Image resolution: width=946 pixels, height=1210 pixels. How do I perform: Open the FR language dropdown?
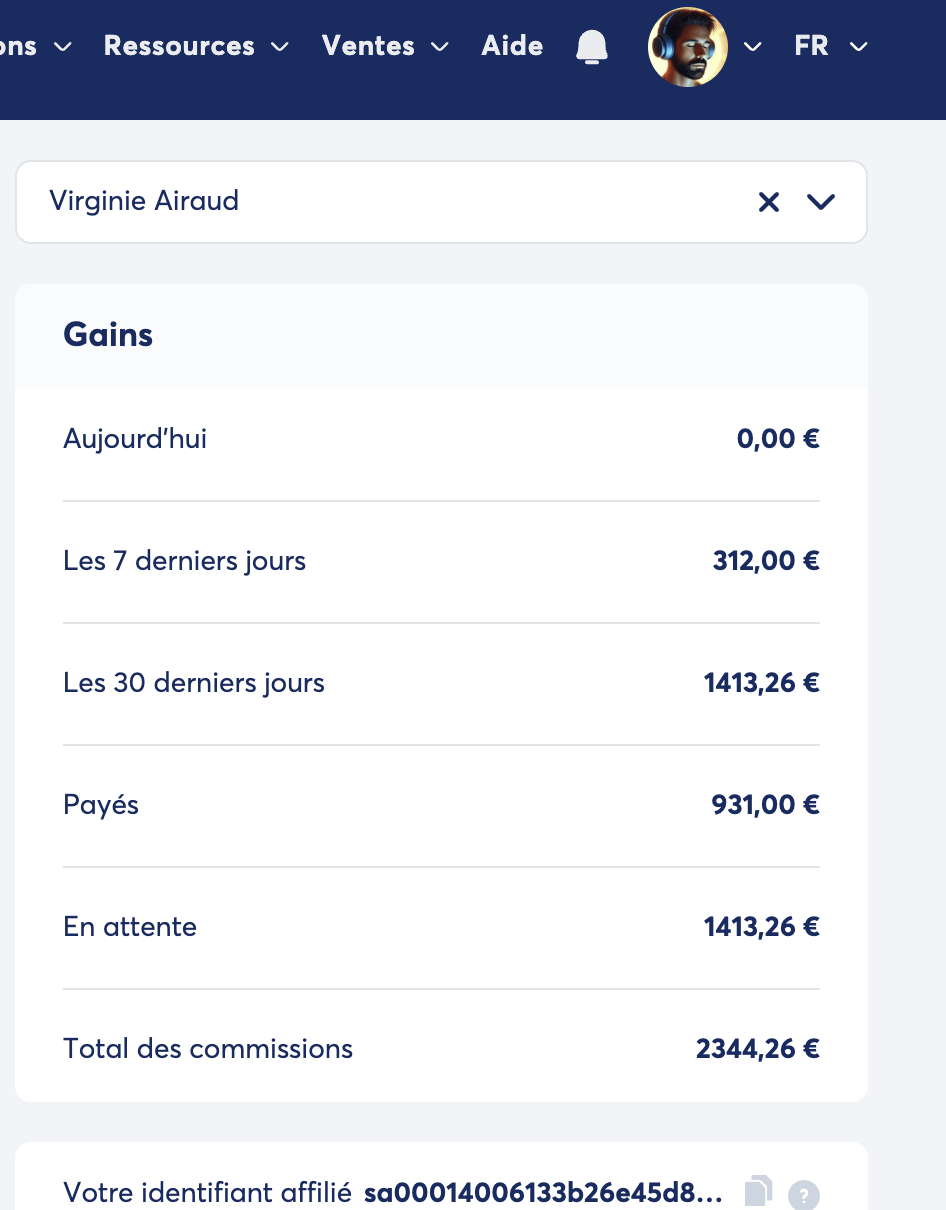click(830, 46)
